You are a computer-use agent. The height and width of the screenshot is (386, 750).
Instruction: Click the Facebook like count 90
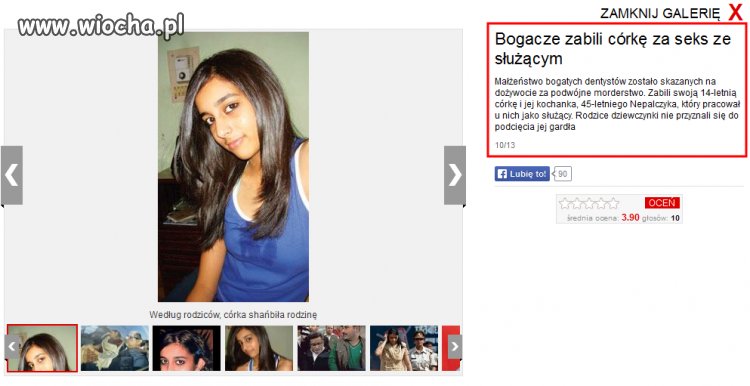(563, 174)
